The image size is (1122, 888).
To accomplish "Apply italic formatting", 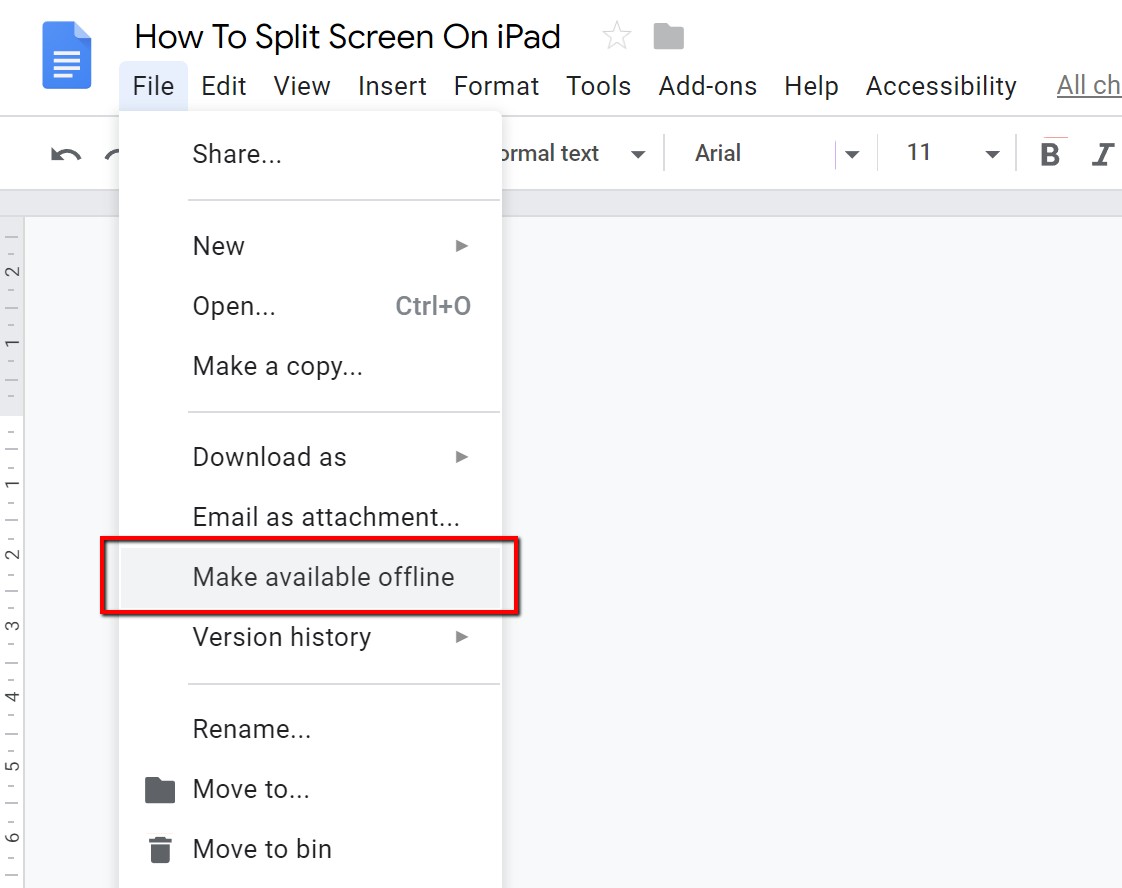I will (x=1104, y=153).
